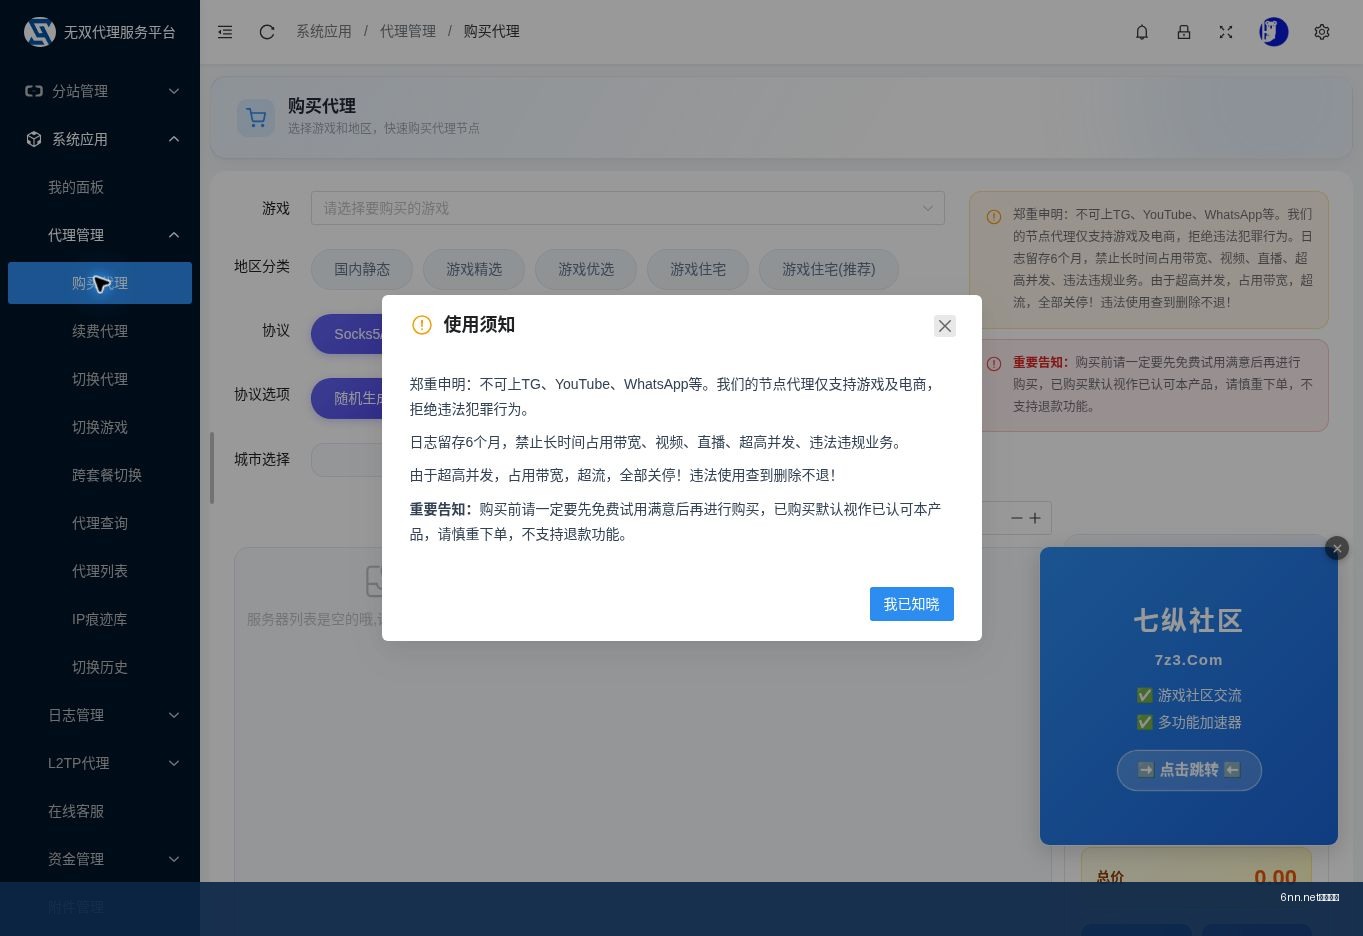
Task: Click the quantity plus stepper
Action: click(1035, 518)
